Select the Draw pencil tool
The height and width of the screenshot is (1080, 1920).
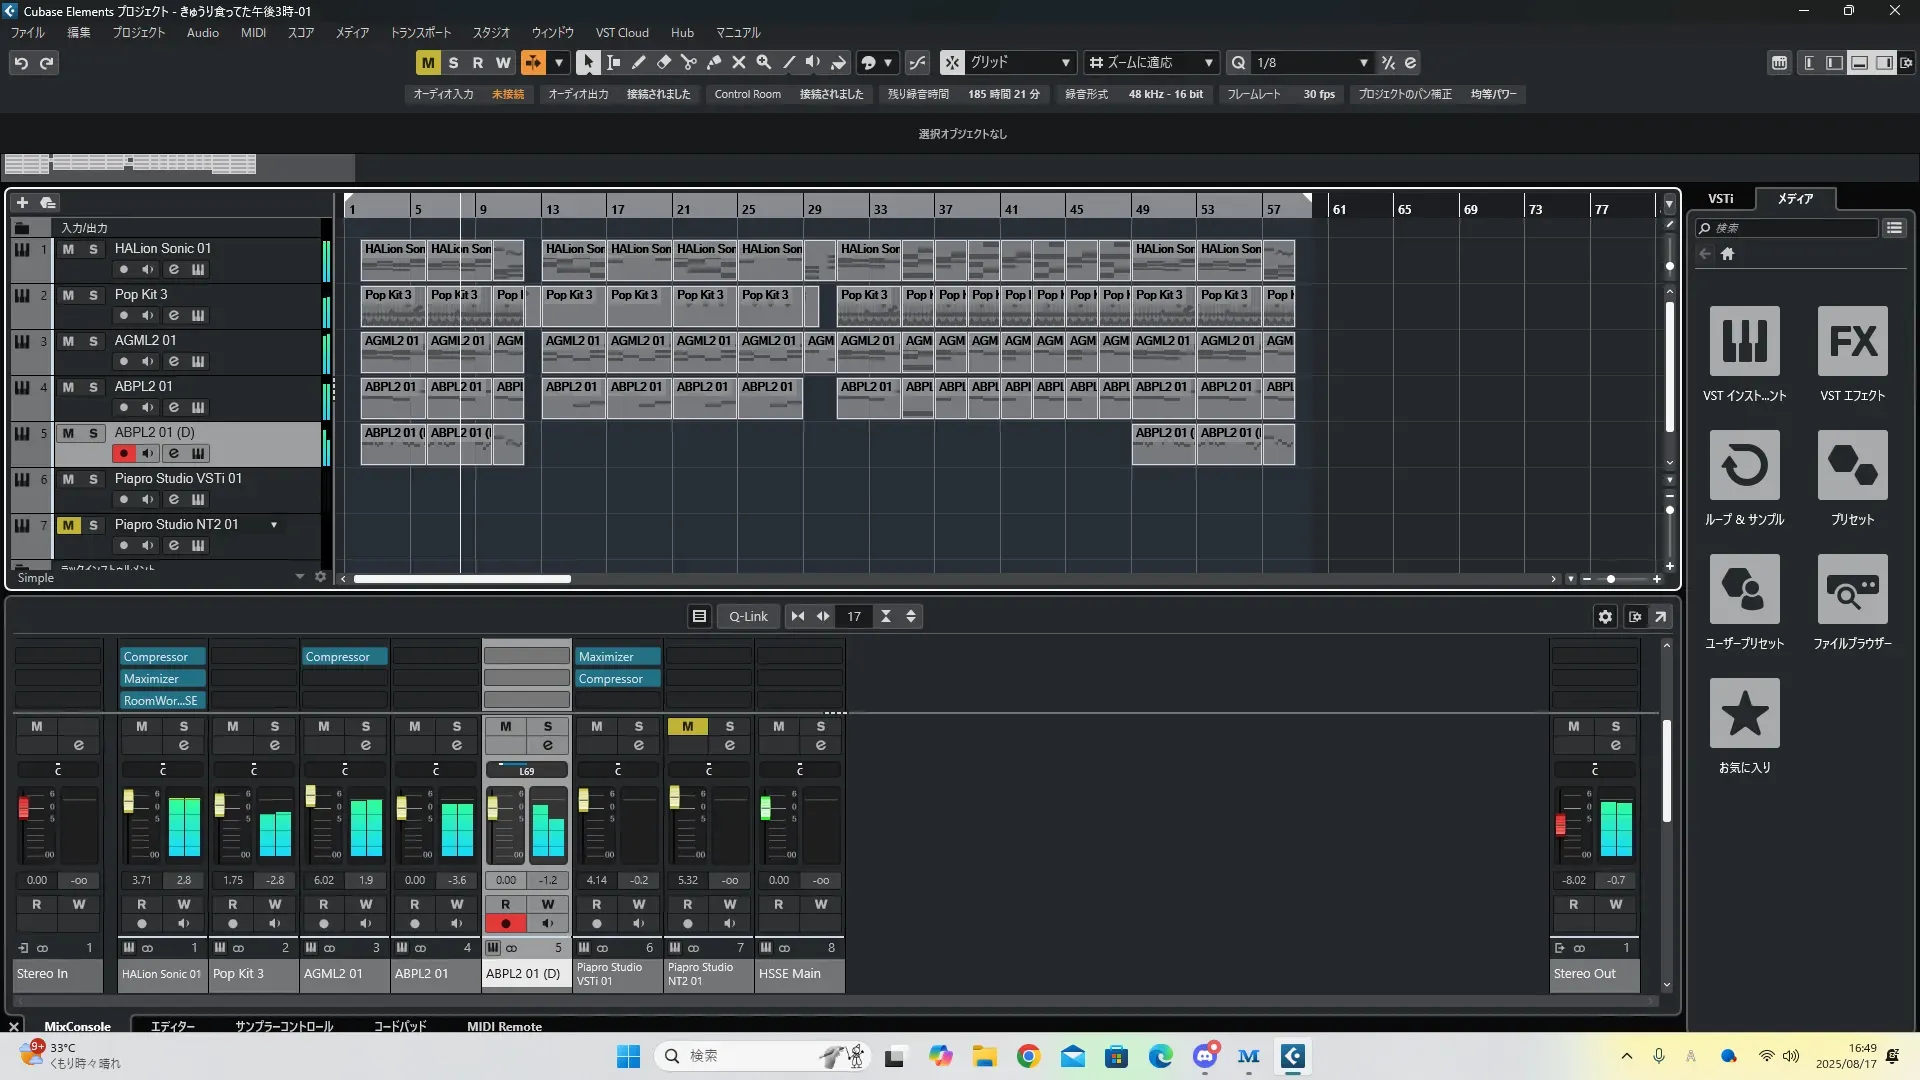(638, 62)
